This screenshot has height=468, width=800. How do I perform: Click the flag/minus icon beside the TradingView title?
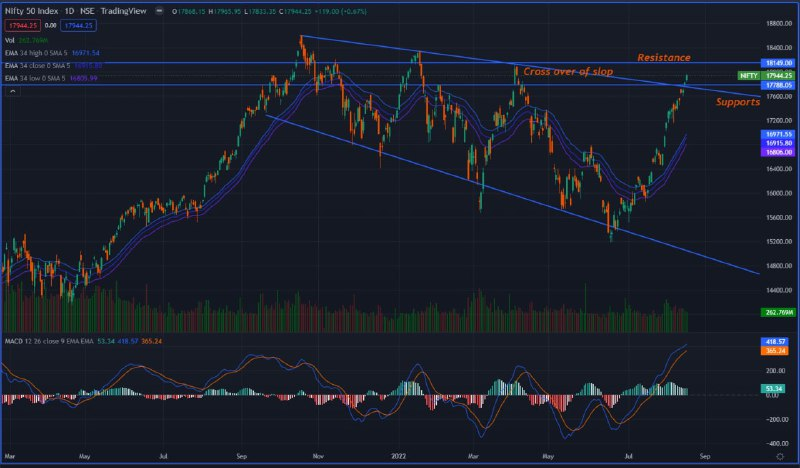[x=159, y=11]
